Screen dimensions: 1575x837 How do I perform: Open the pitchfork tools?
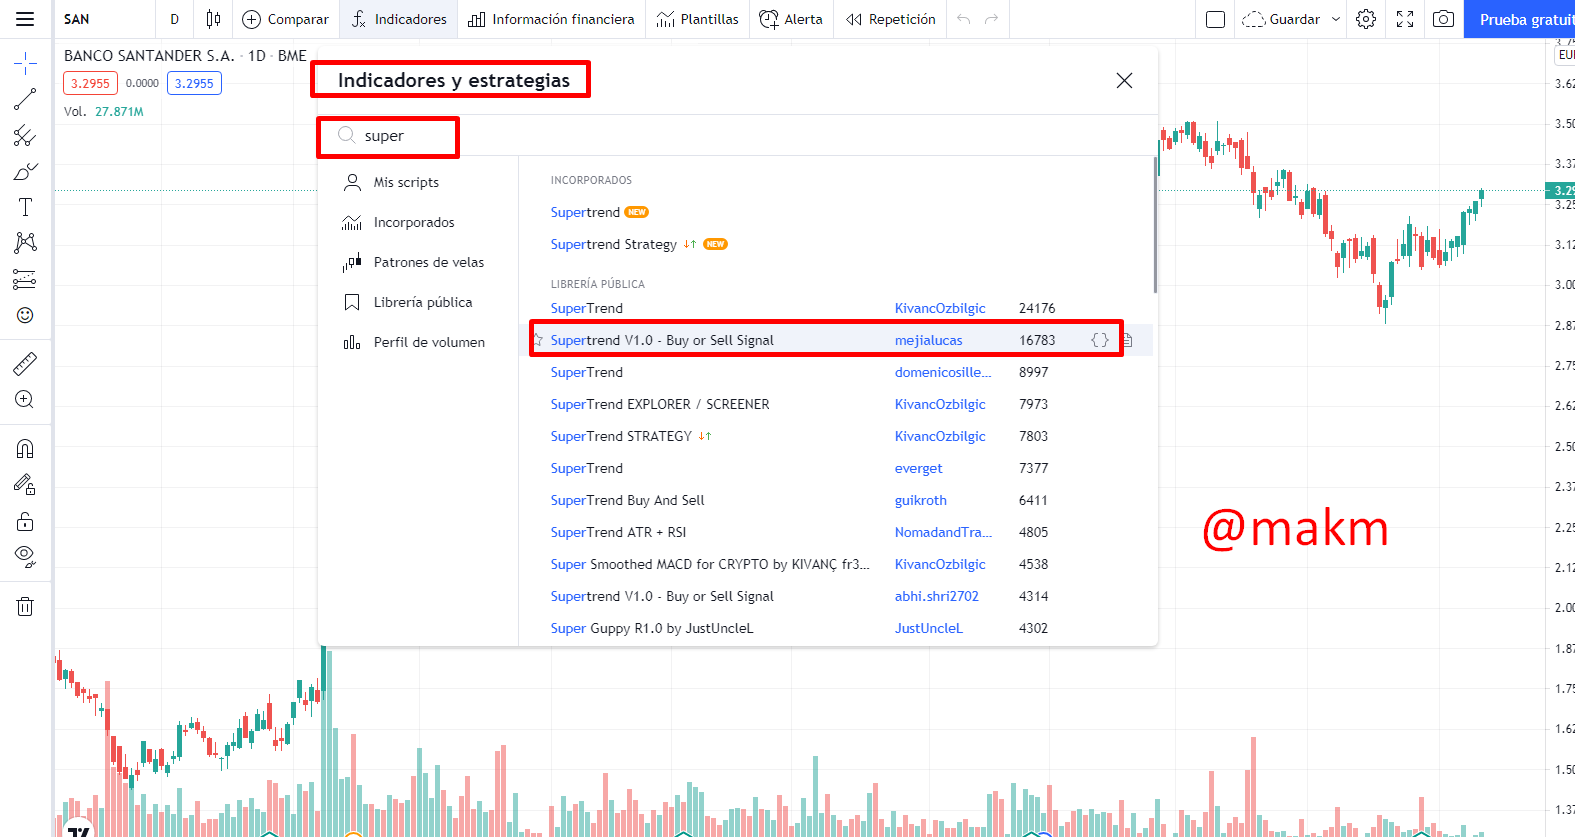coord(25,135)
